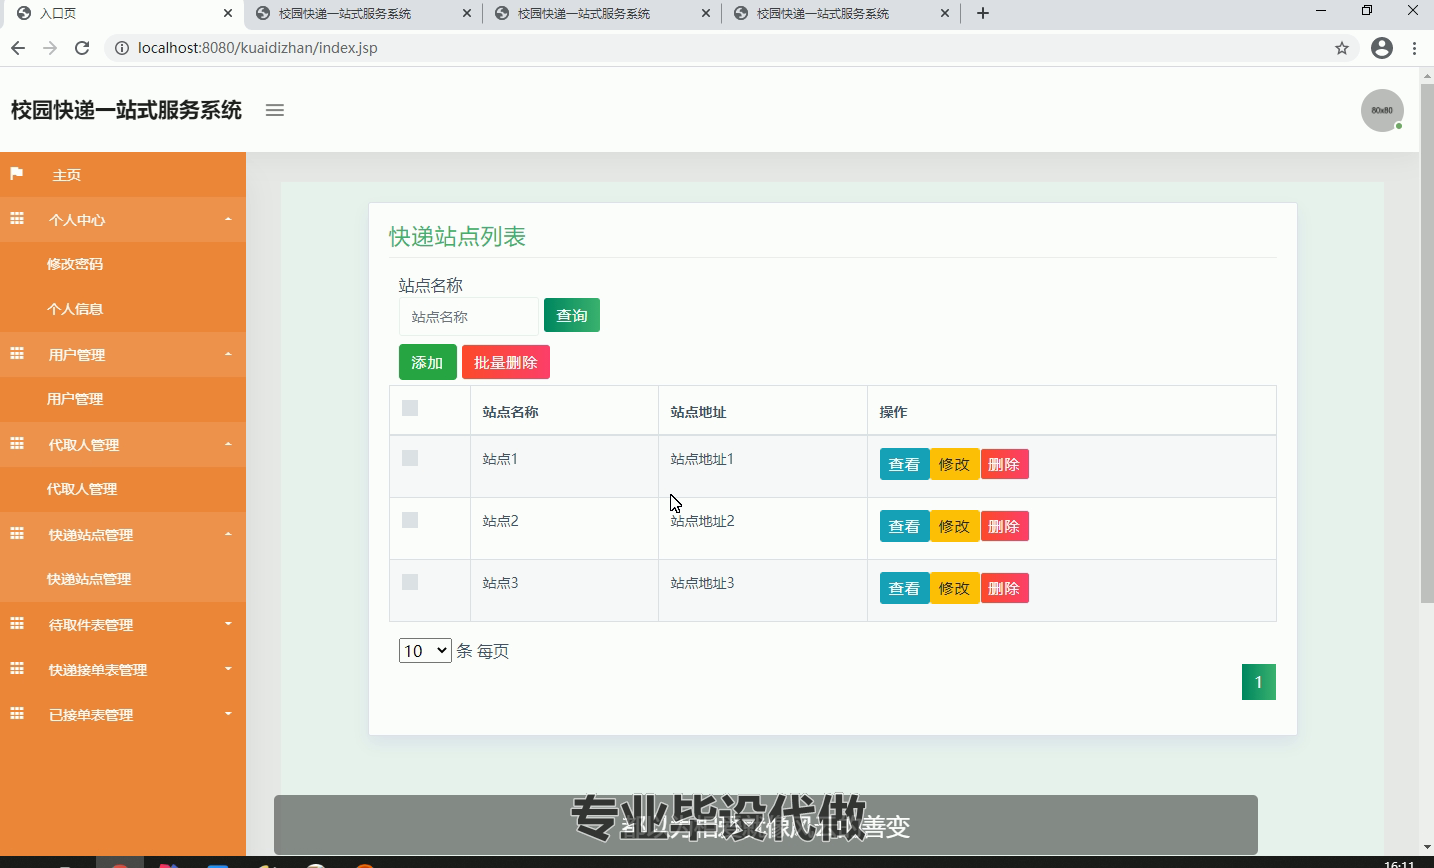This screenshot has width=1434, height=868.
Task: Focus the 站点名称 search input field
Action: (469, 316)
